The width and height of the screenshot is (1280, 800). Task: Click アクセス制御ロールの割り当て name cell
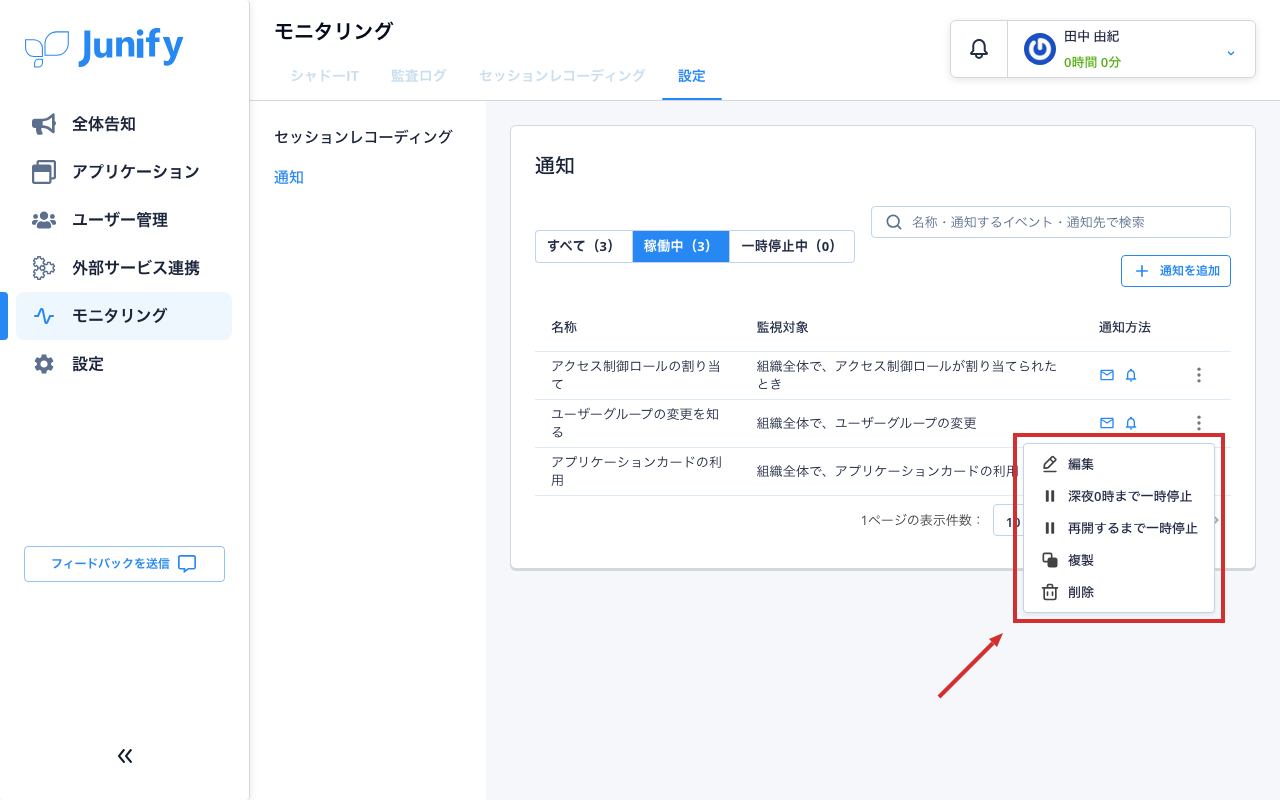point(636,375)
